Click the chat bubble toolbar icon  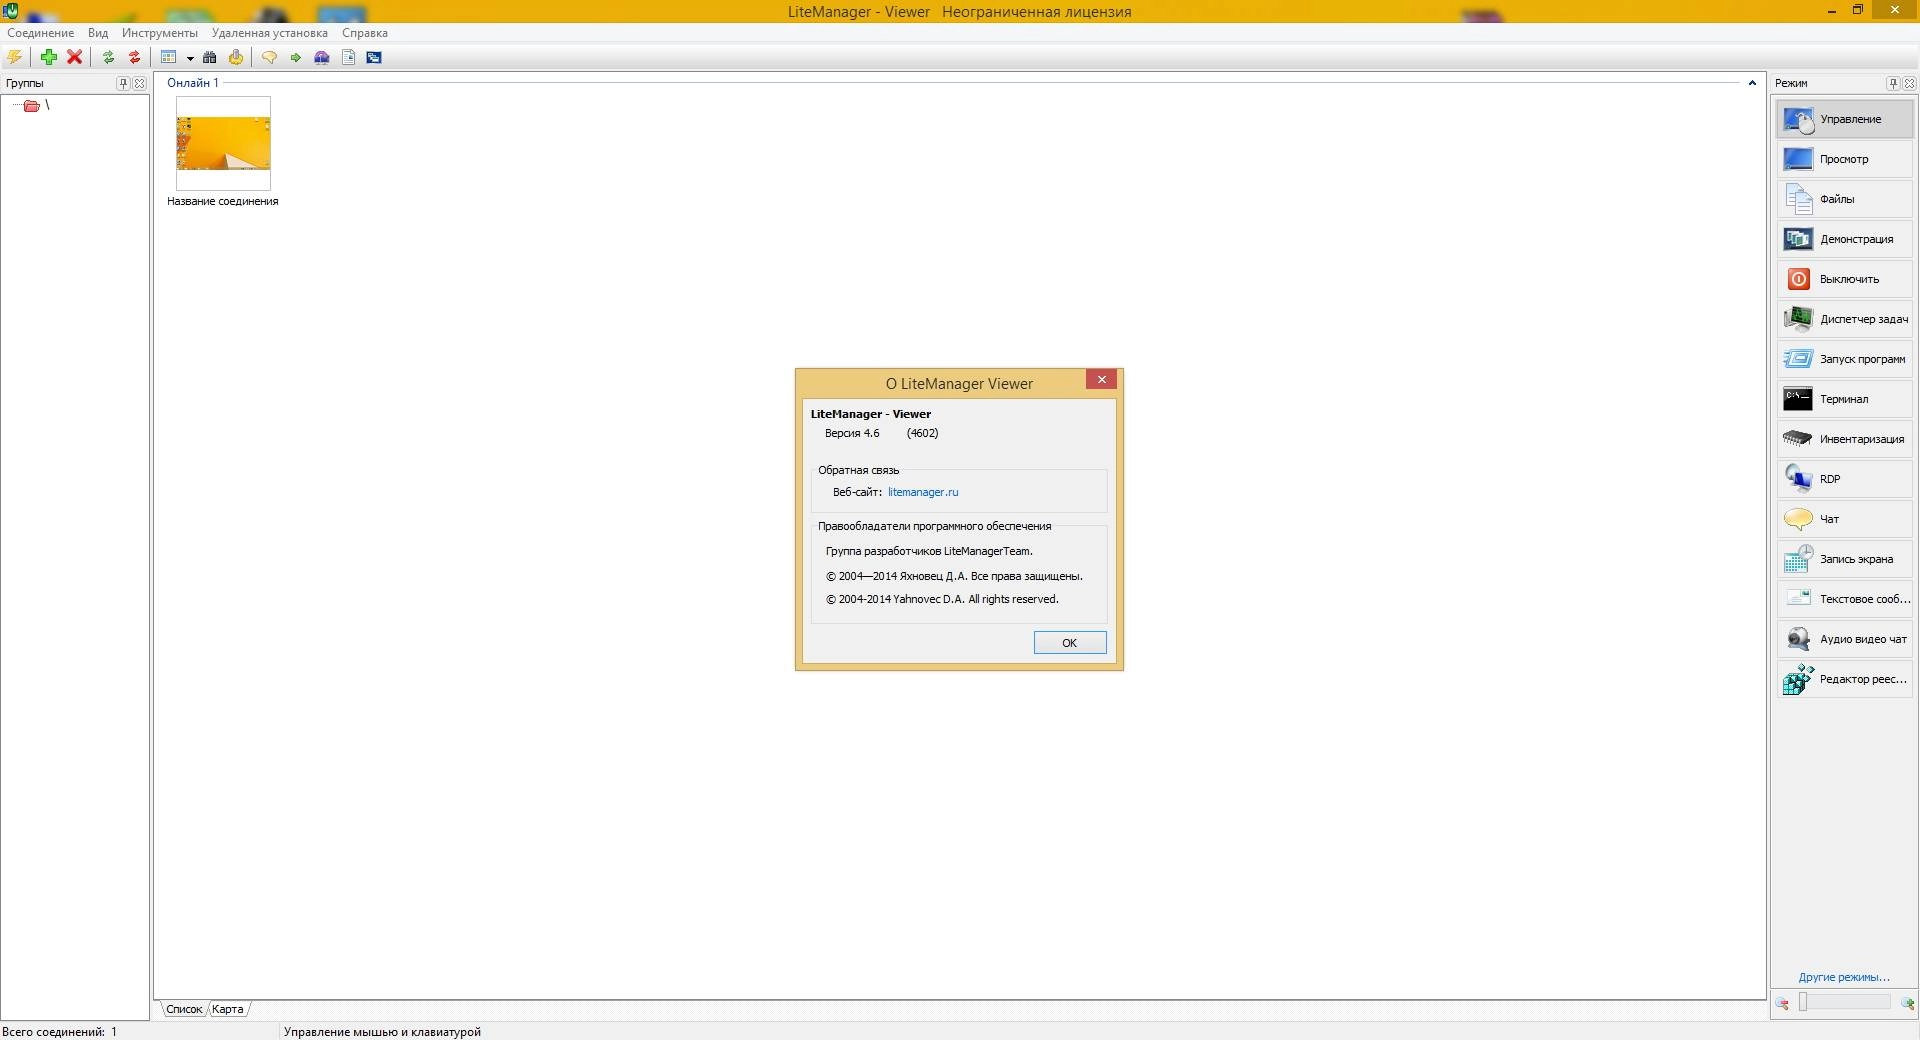pos(269,57)
